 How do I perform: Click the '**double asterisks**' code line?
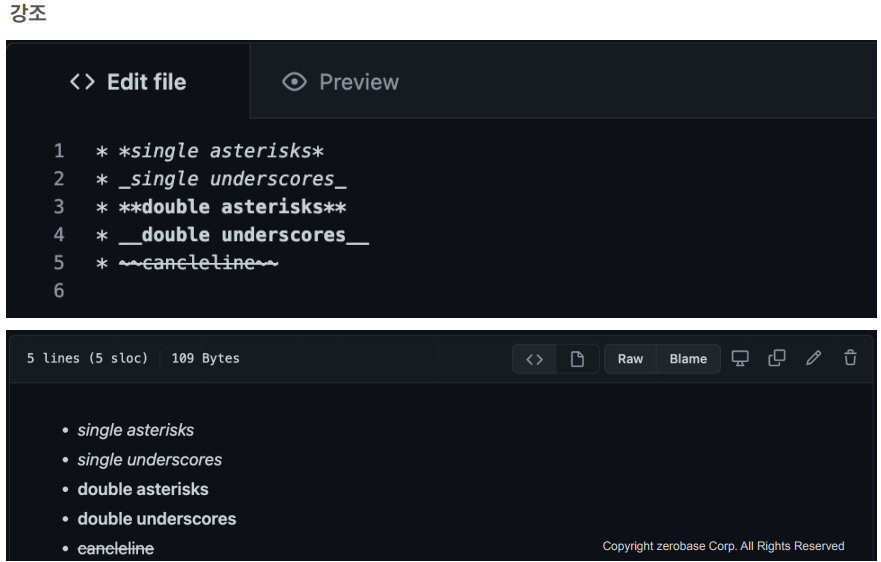click(221, 207)
